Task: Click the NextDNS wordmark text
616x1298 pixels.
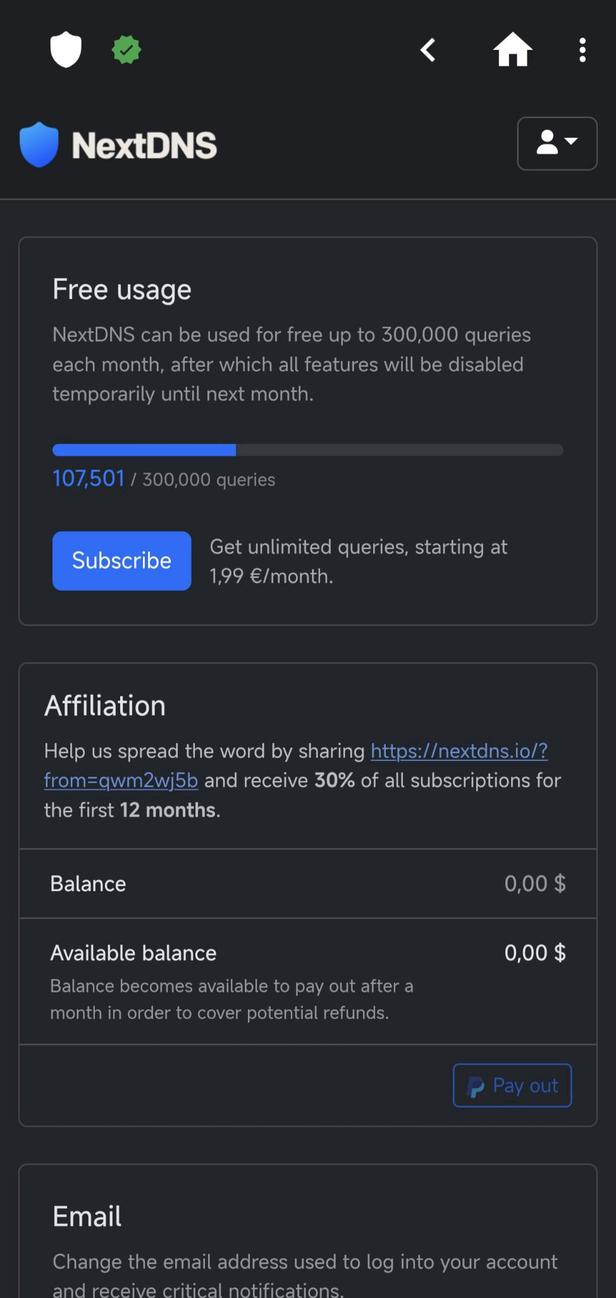Action: [144, 146]
